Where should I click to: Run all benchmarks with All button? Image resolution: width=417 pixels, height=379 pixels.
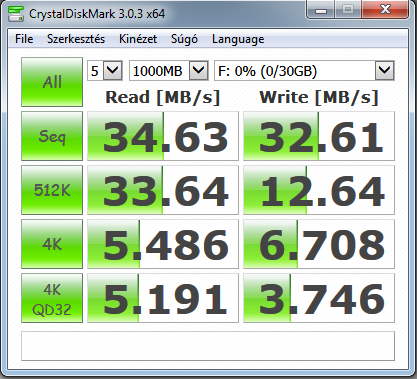coord(52,82)
